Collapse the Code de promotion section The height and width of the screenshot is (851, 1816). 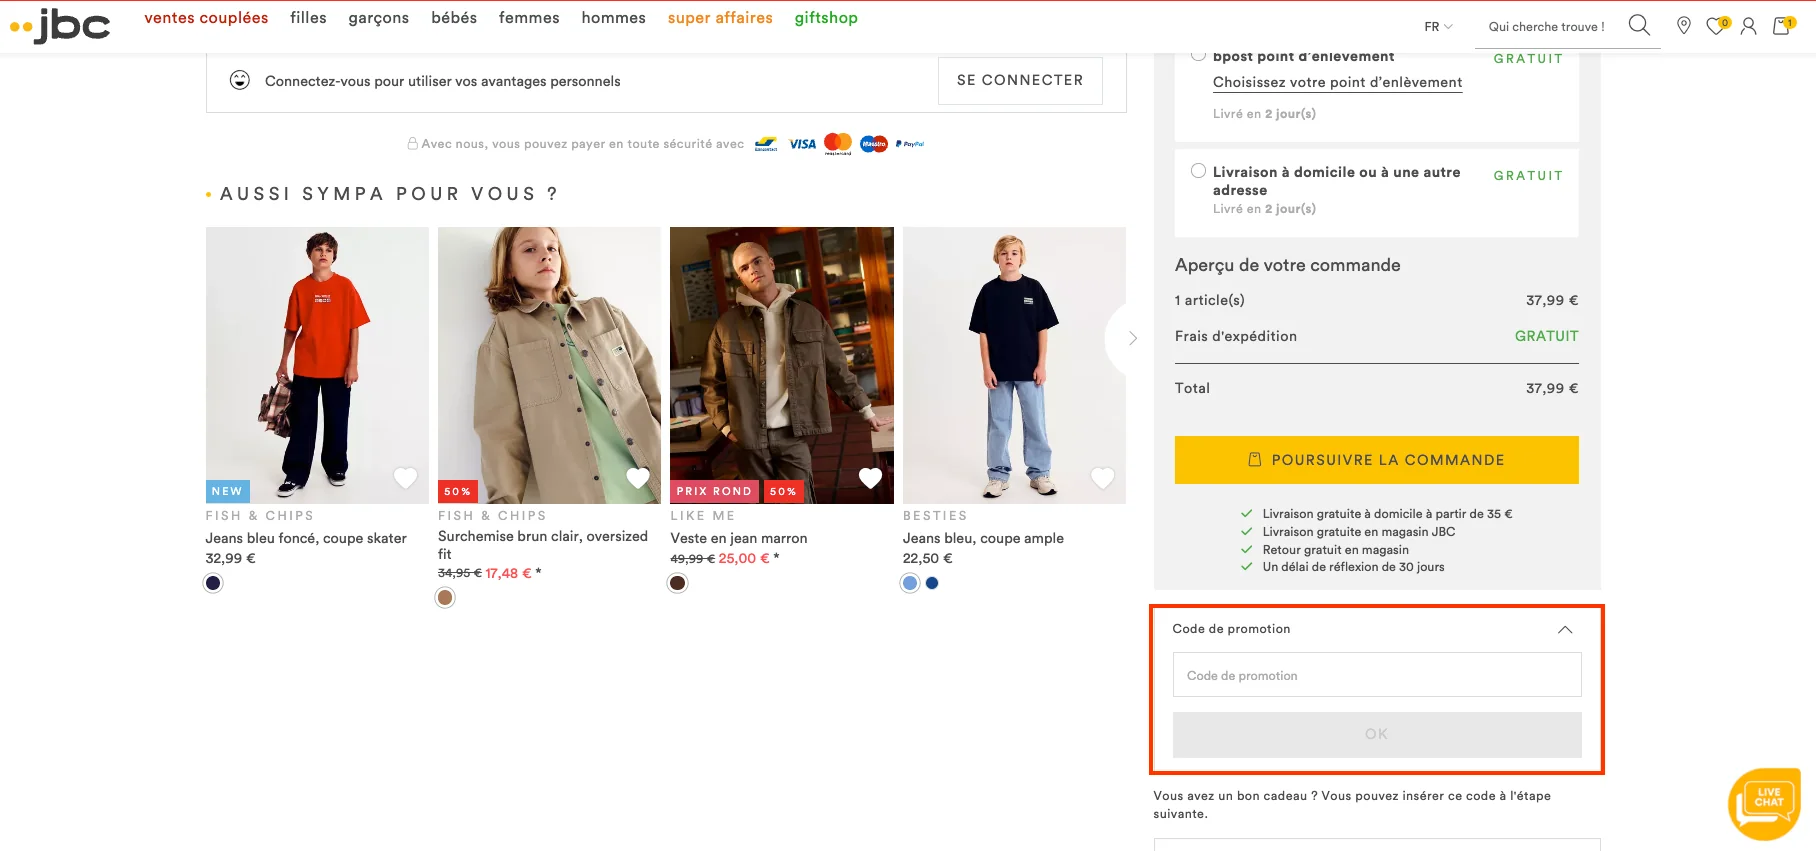pyautogui.click(x=1565, y=629)
